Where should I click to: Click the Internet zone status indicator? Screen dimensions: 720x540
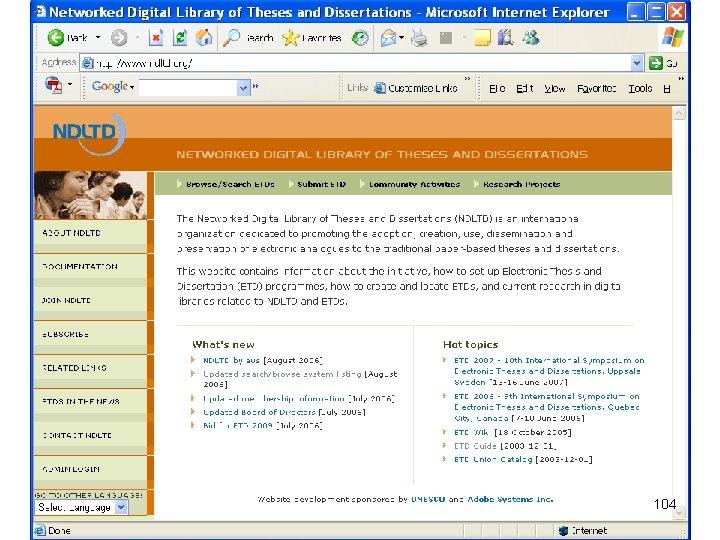click(x=583, y=530)
